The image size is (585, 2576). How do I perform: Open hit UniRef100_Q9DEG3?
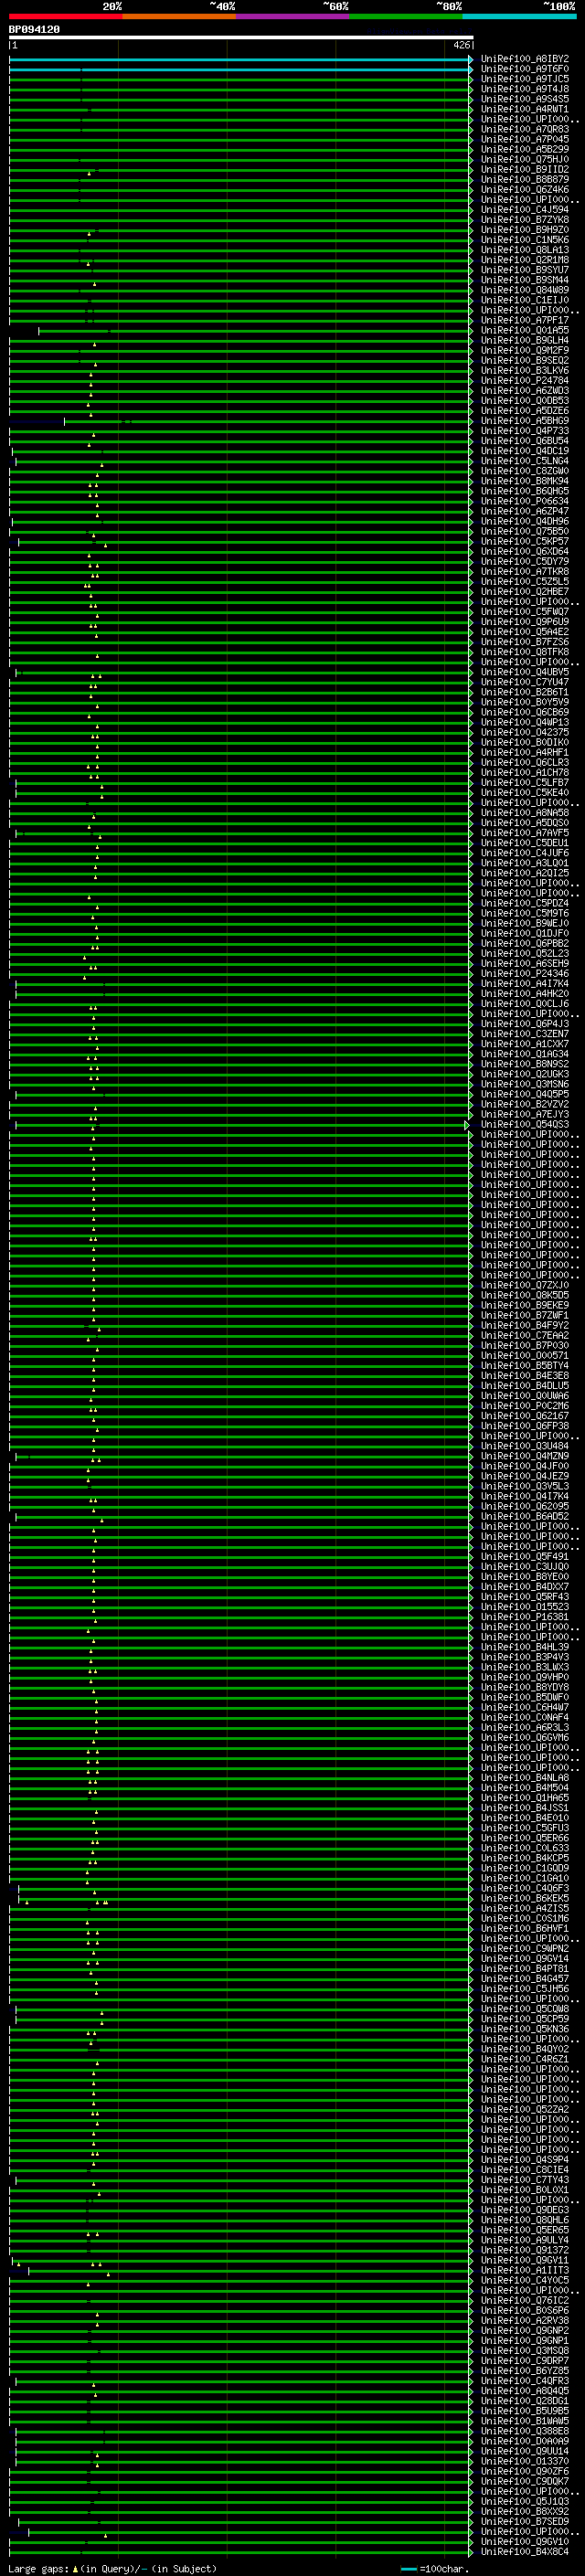525,2210
